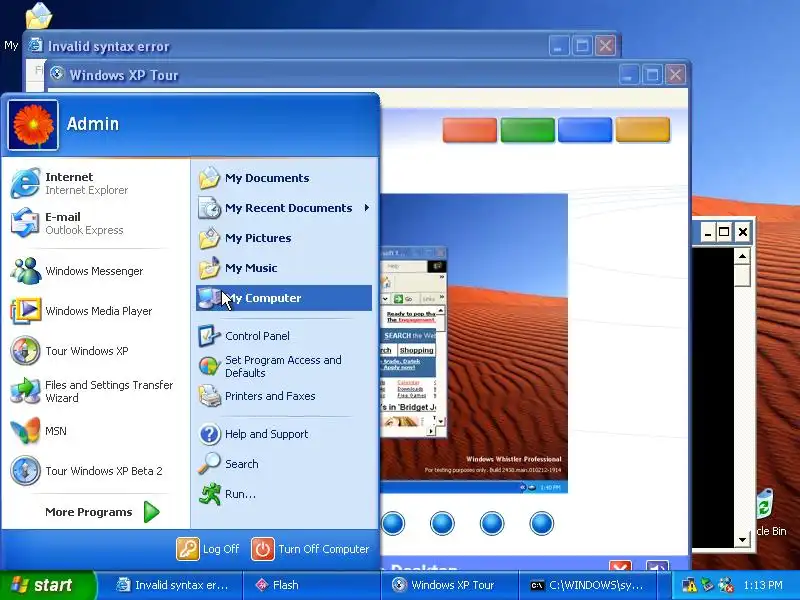
Task: Click the yellow button in XP Tour
Action: click(x=642, y=130)
